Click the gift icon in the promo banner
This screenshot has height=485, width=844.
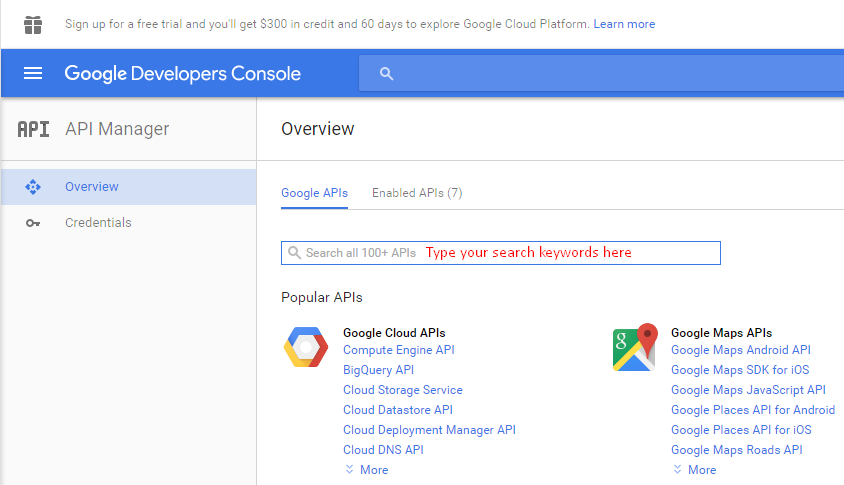[33, 25]
